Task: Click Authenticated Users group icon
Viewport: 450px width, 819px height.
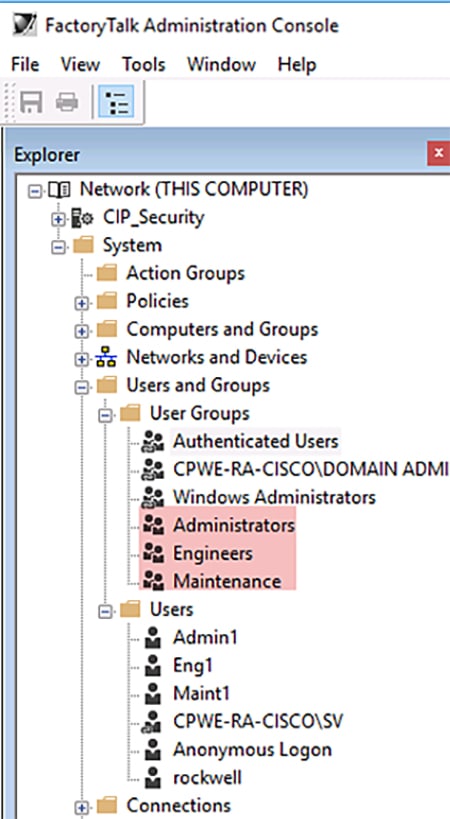Action: [153, 442]
